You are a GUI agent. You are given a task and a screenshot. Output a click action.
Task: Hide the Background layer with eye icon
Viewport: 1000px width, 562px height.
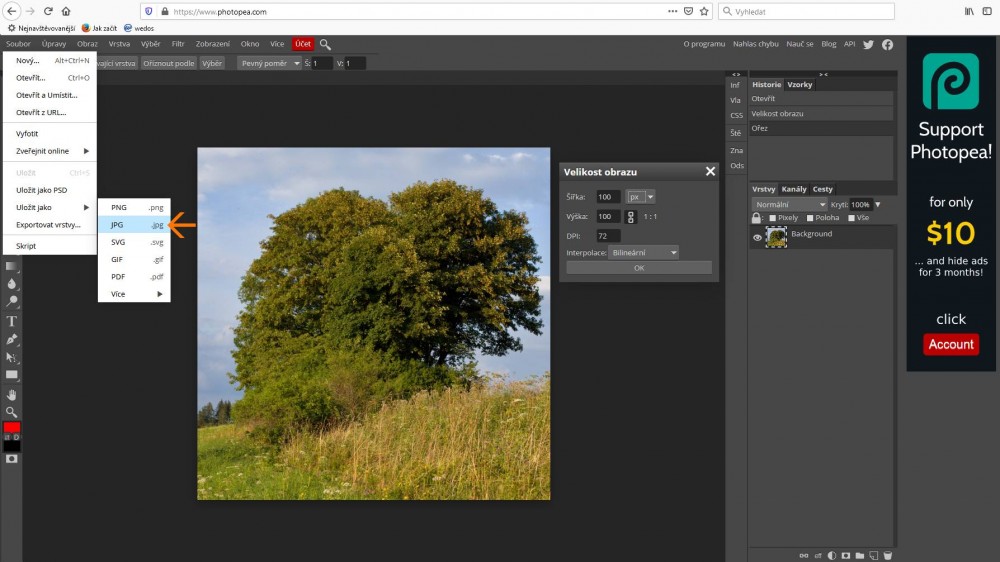(x=757, y=237)
